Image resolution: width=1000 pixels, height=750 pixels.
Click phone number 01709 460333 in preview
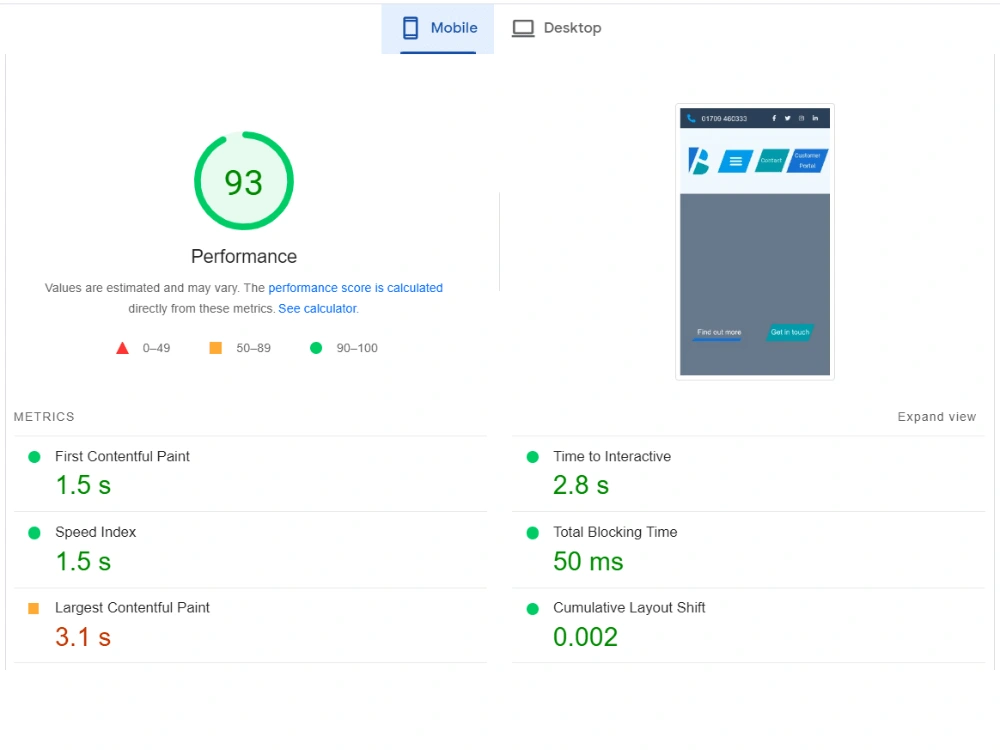point(724,119)
